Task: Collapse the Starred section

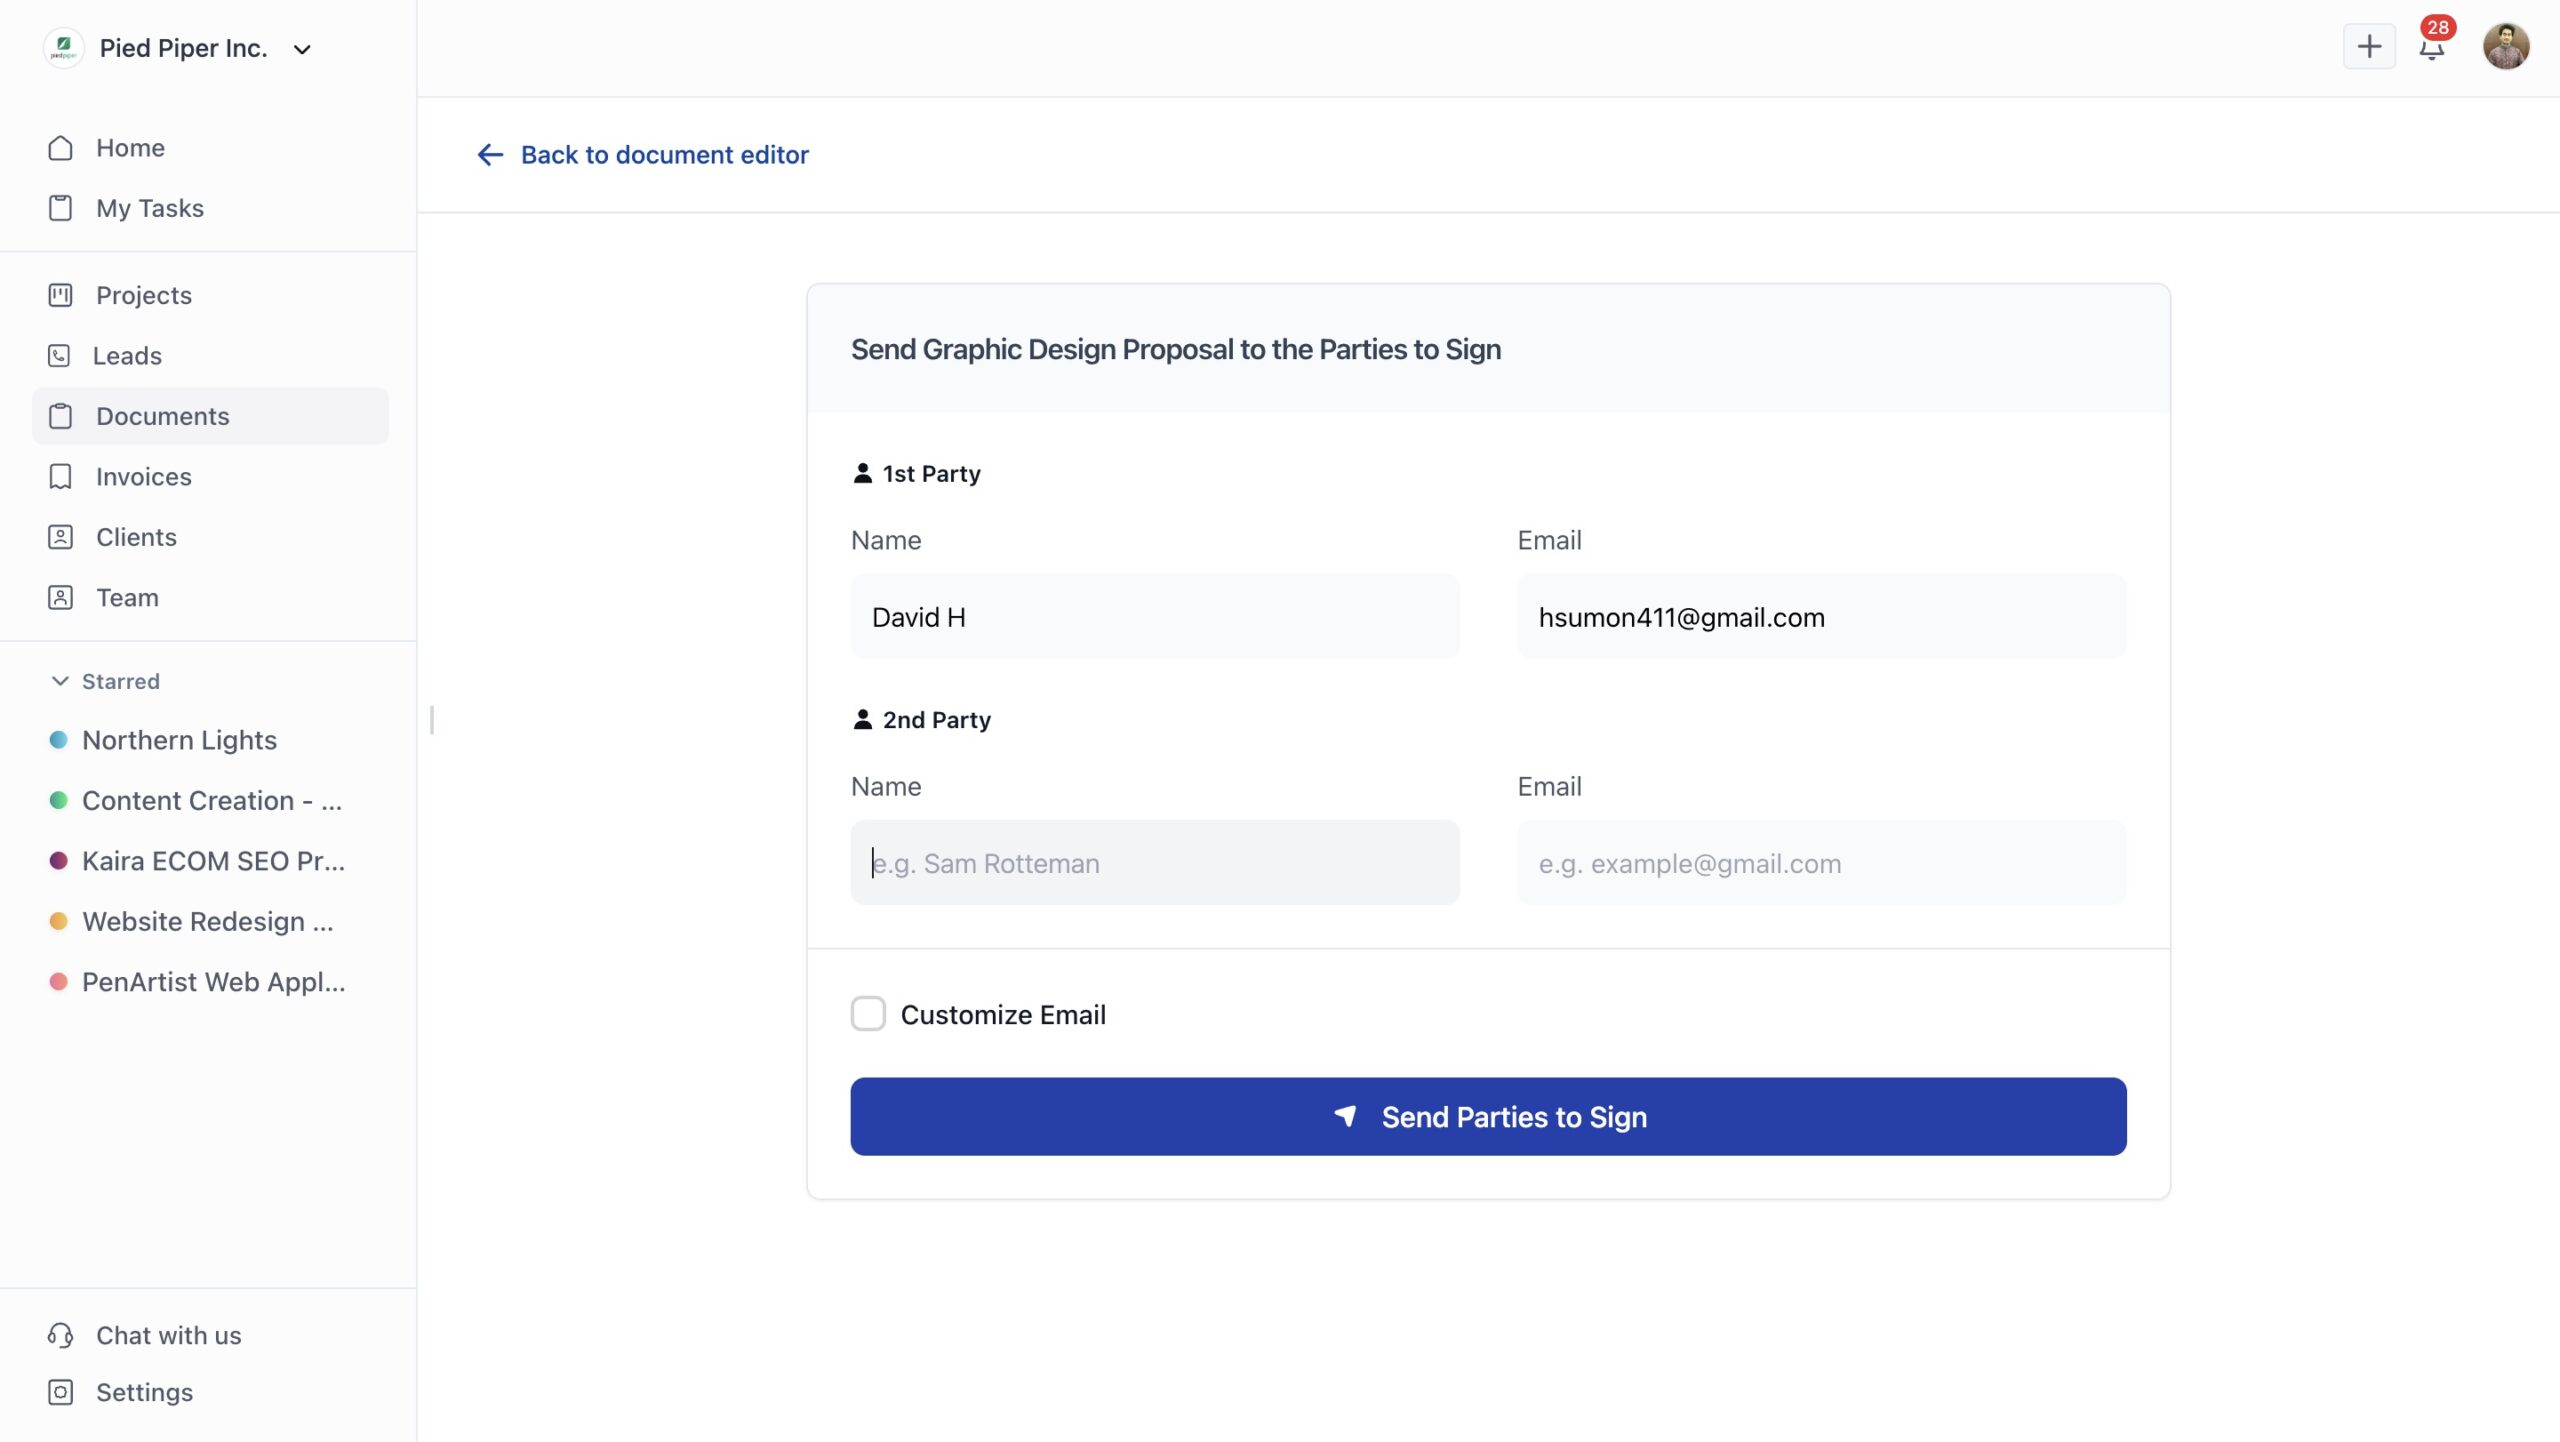Action: 60,680
